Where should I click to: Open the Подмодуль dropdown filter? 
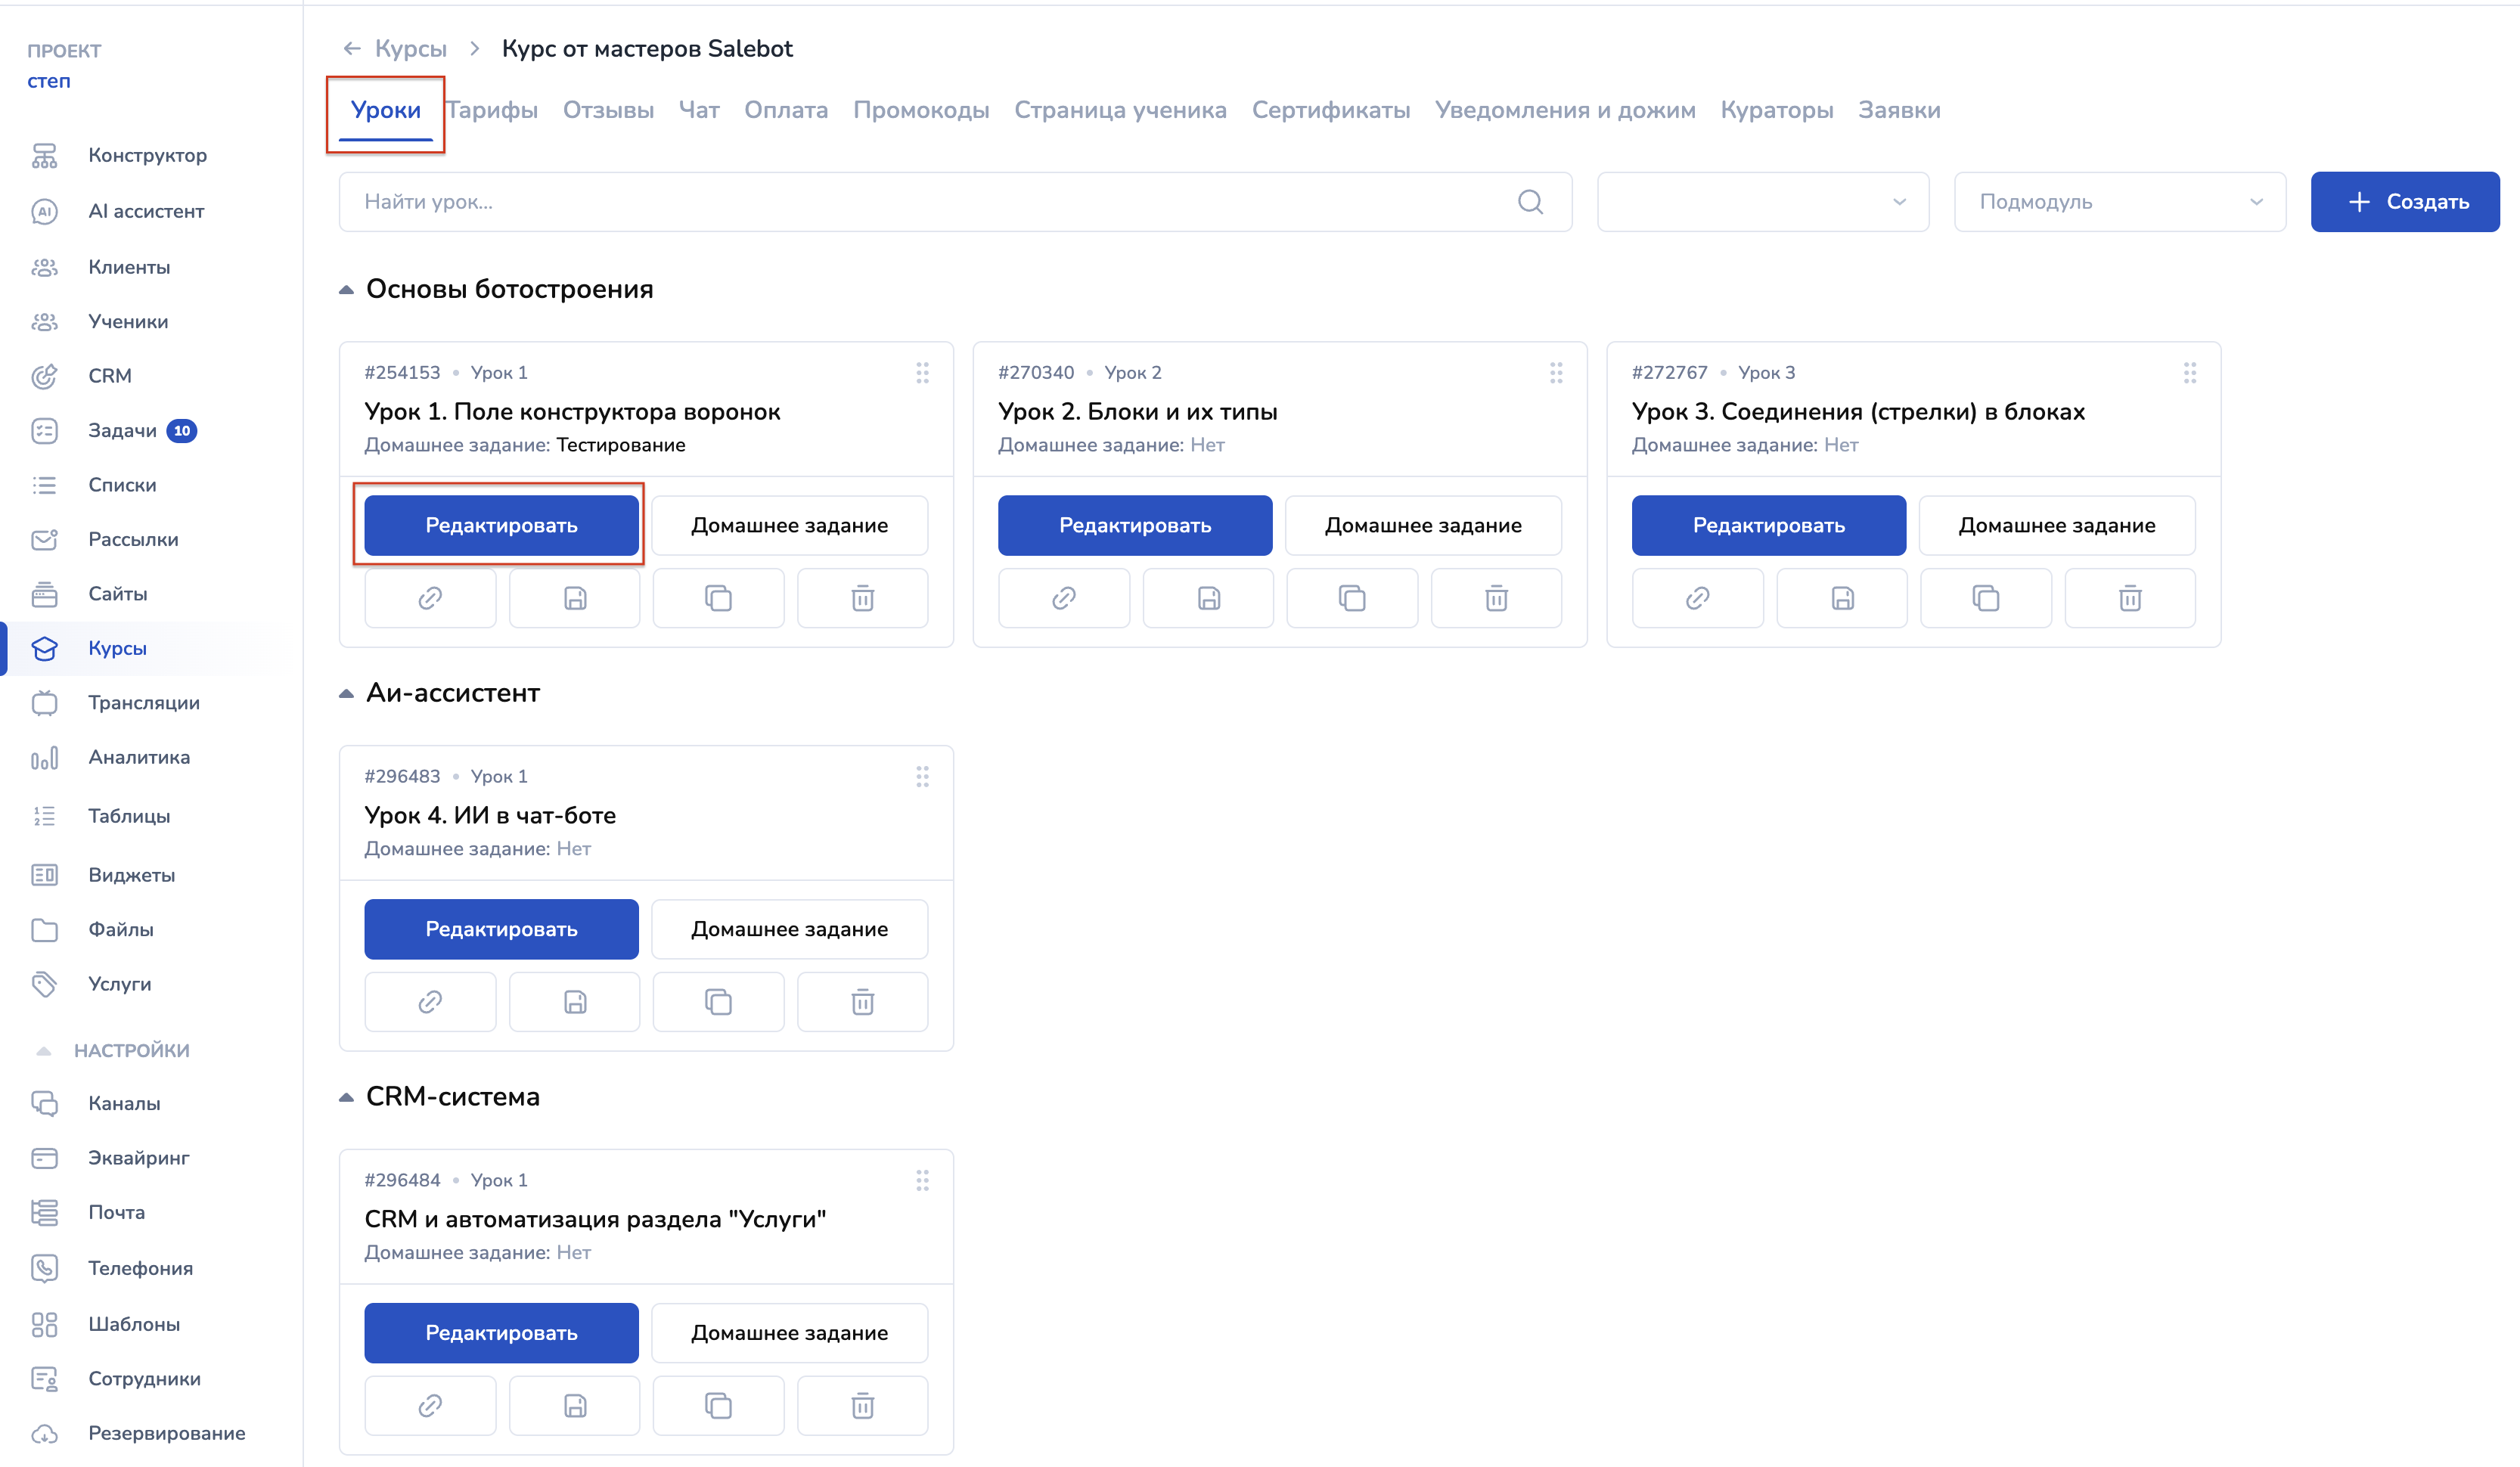coord(2119,202)
